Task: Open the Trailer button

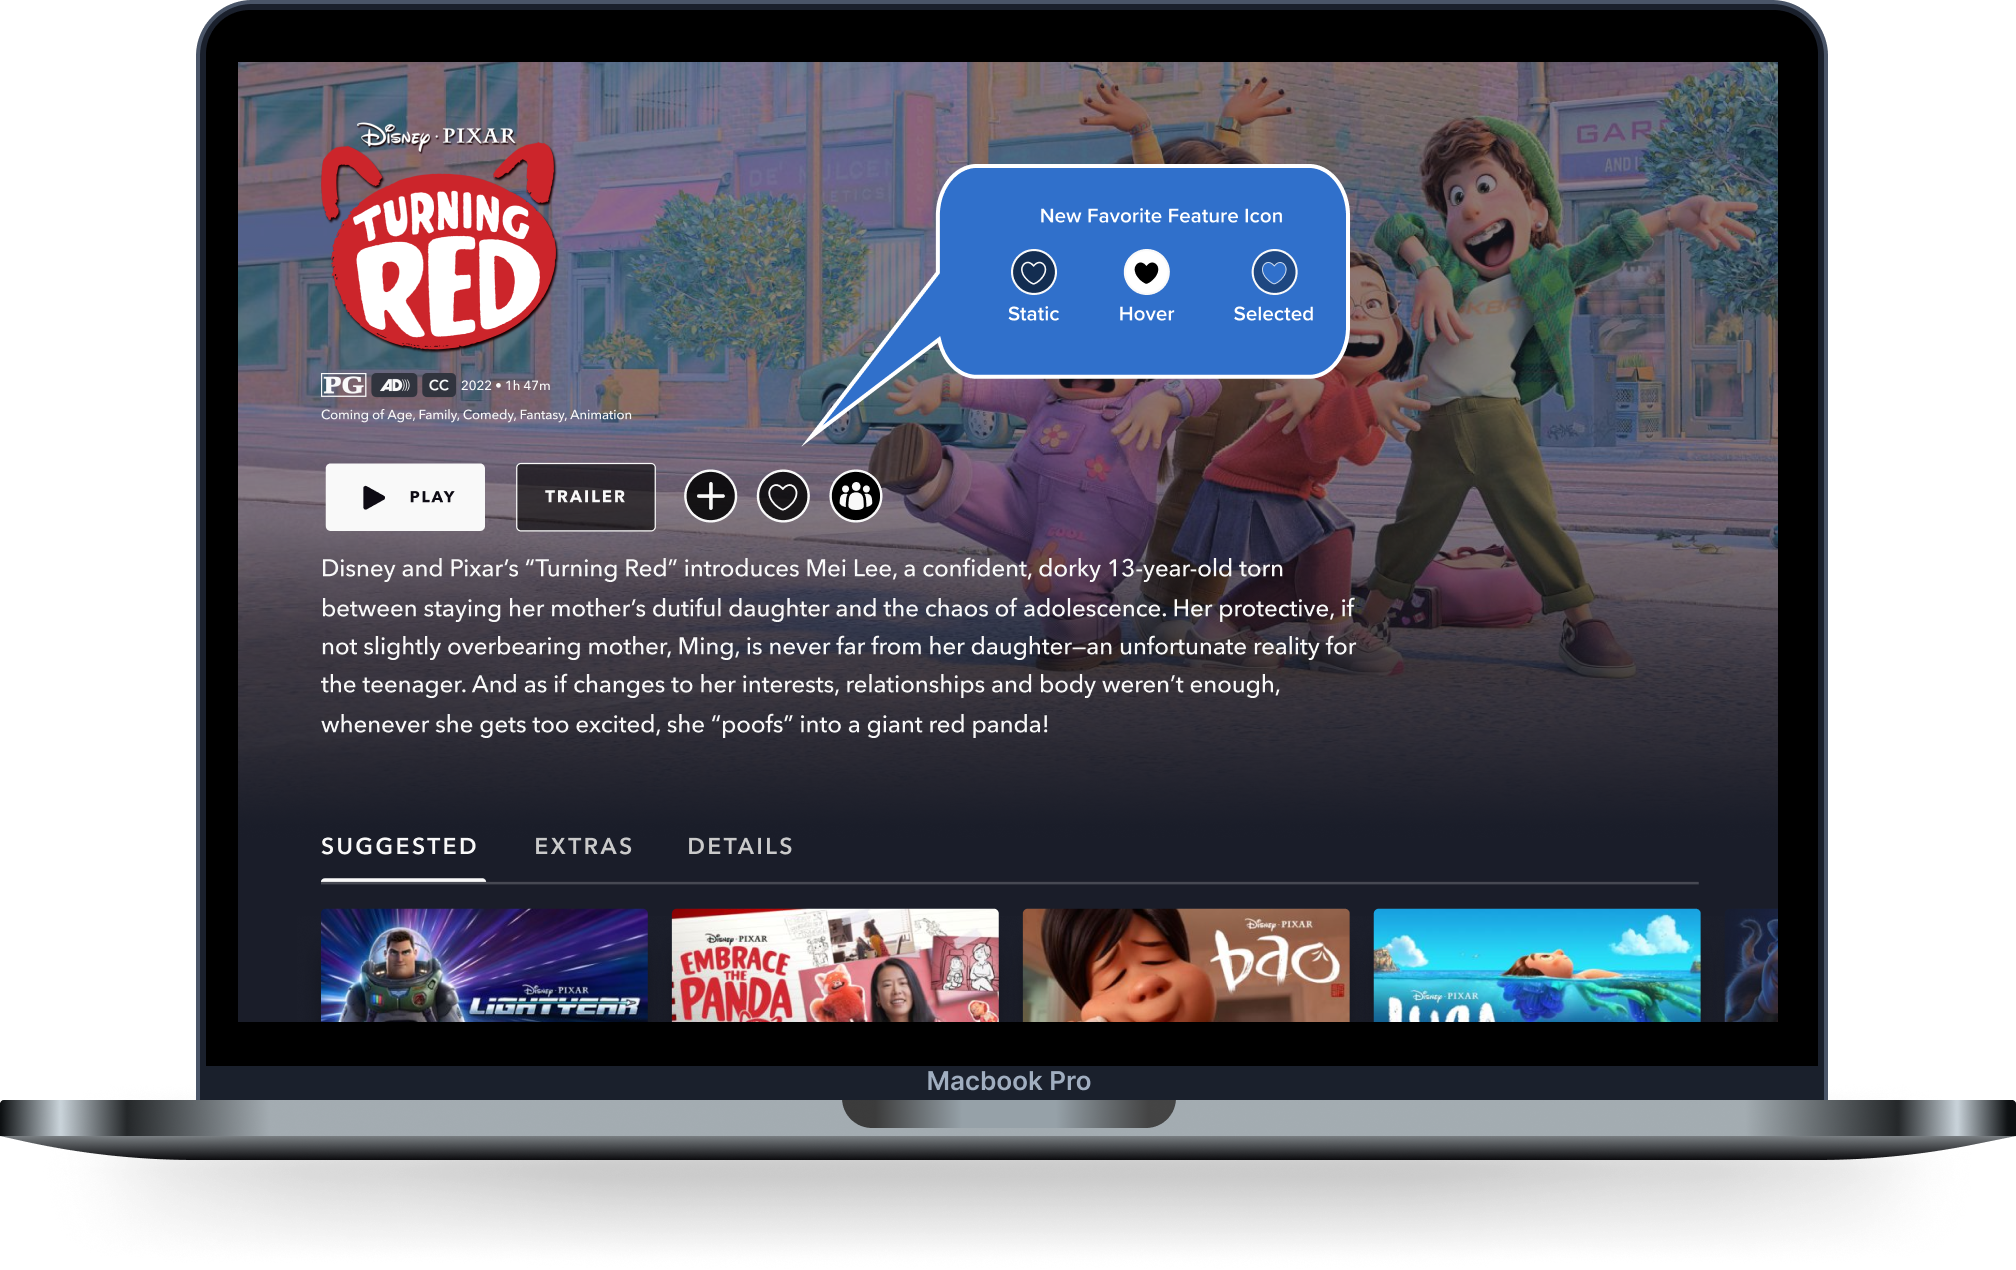Action: click(585, 497)
